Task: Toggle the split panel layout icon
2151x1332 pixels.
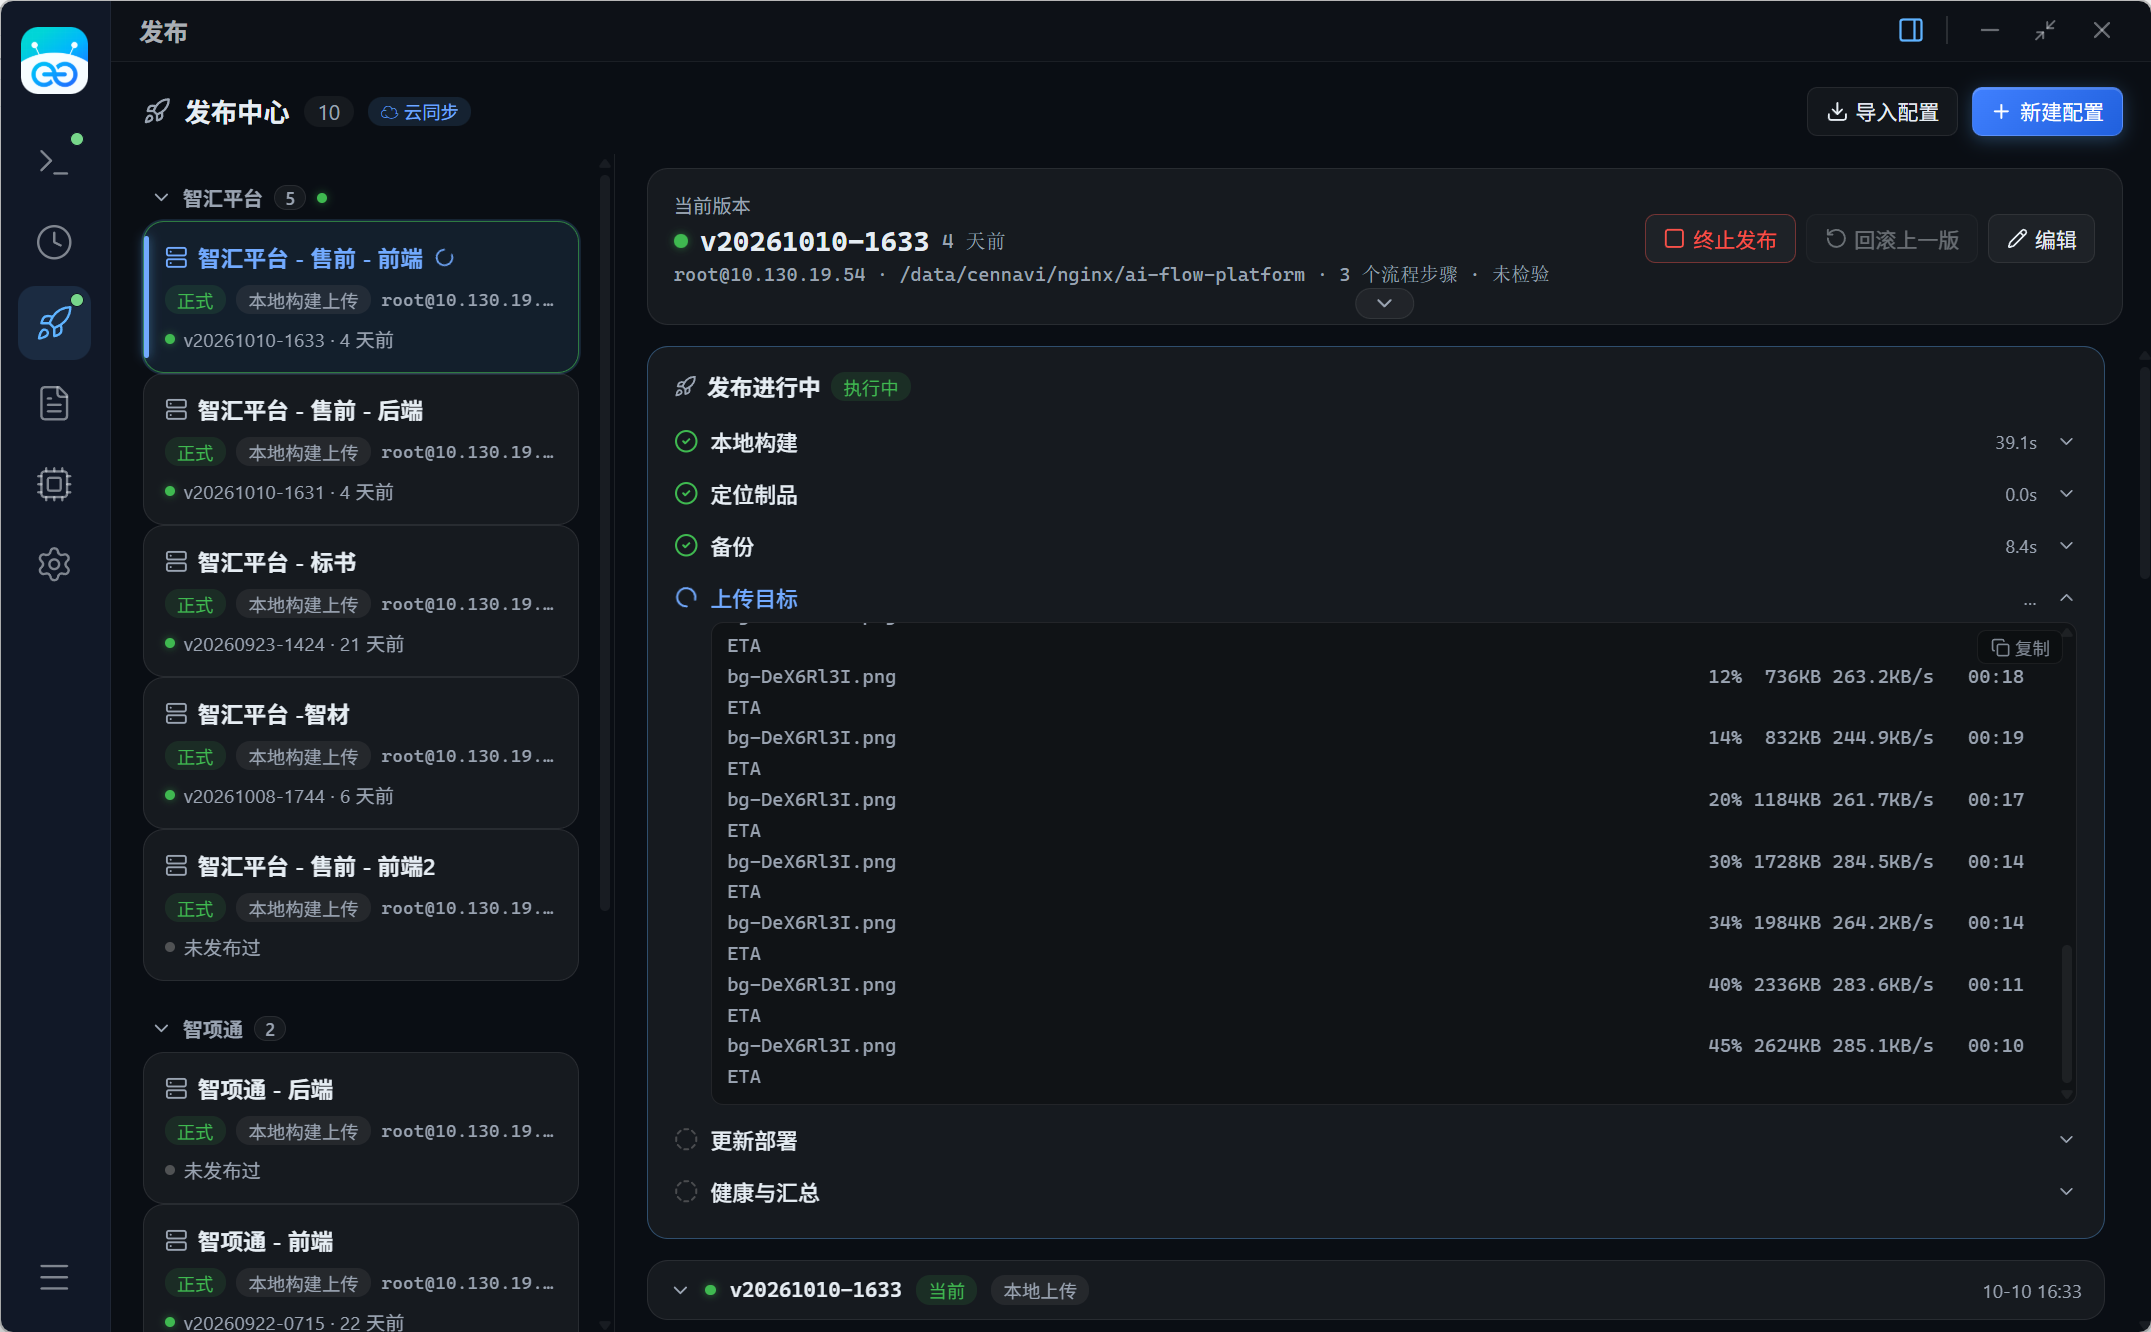Action: 1910,30
